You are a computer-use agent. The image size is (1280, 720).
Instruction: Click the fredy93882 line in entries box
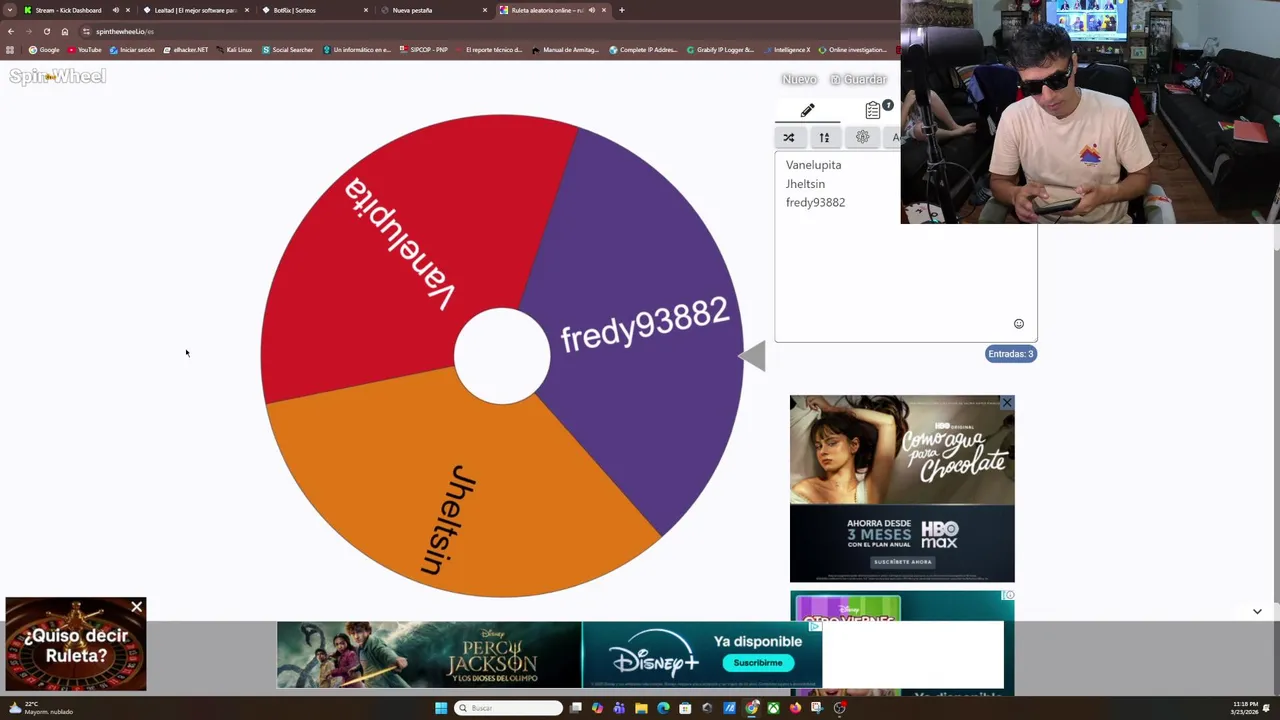click(x=815, y=202)
